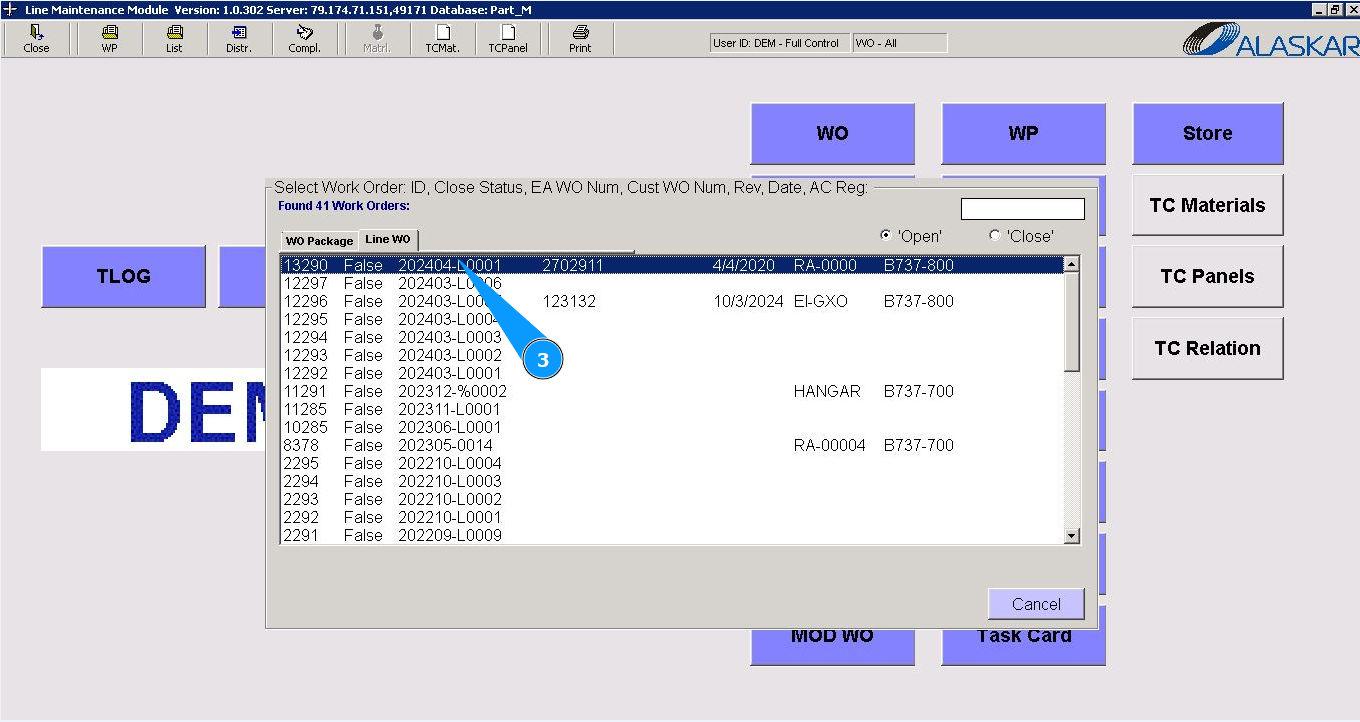Click the list scrollbar up arrow
The height and width of the screenshot is (722, 1360).
(1072, 265)
